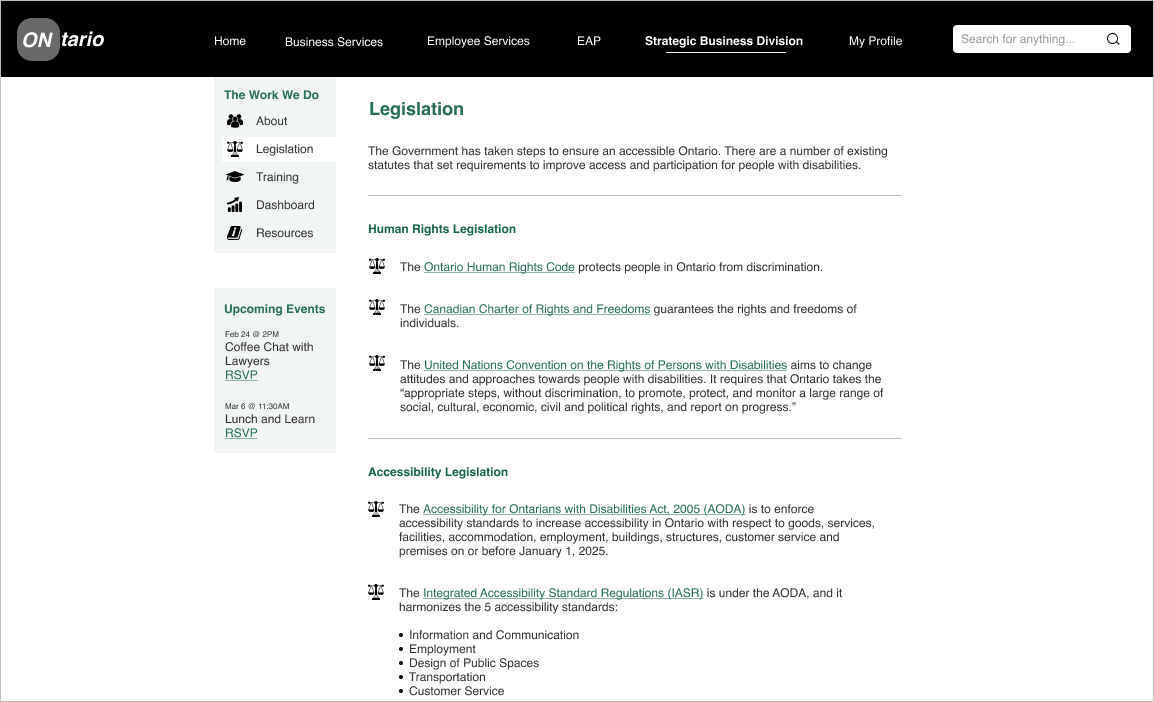Click scales icon beside Ontario Human Rights Code
The image size is (1154, 702).
[x=377, y=266]
